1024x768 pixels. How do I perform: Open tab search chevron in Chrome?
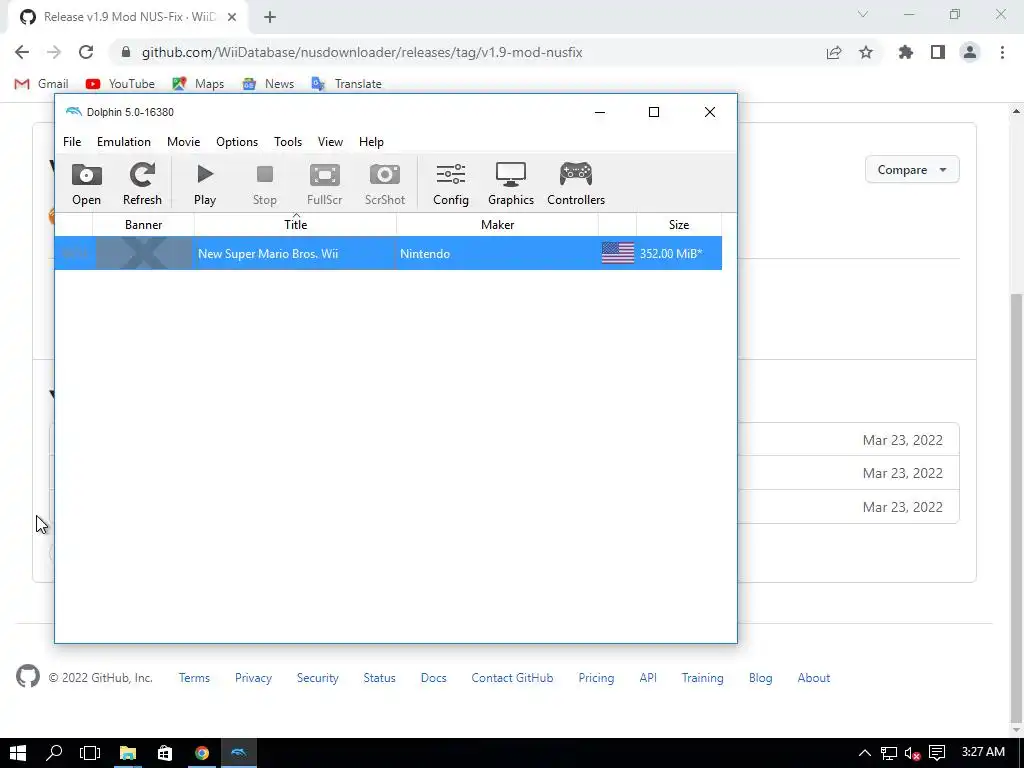click(863, 14)
